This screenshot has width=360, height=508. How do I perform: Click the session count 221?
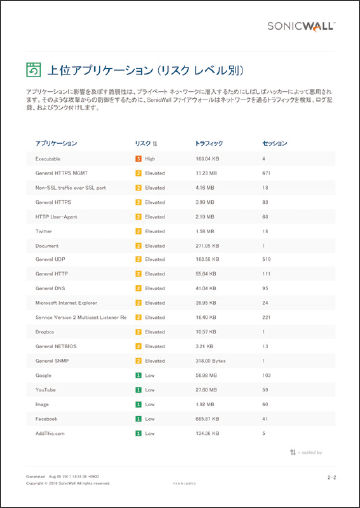266,317
